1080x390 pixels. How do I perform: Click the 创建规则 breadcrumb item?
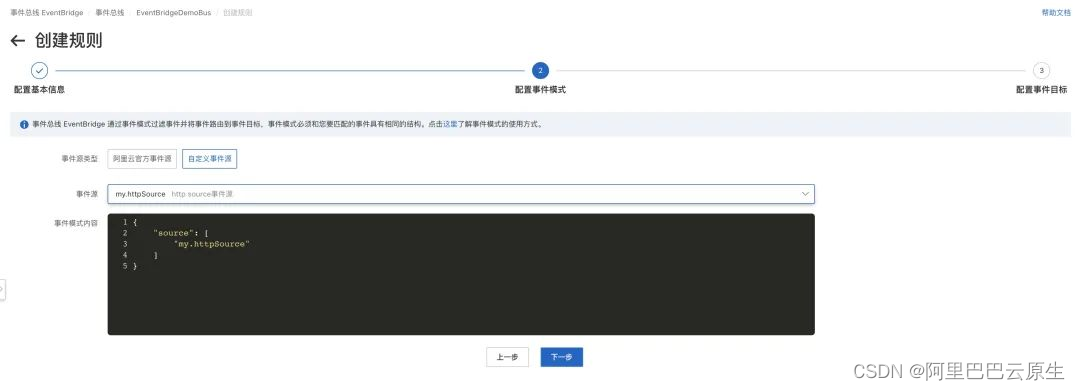[x=238, y=12]
